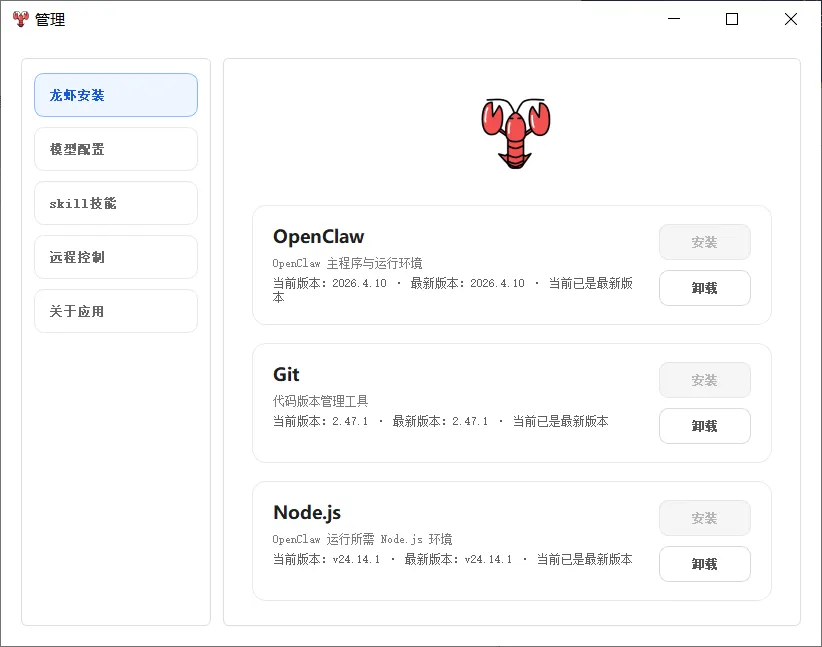
Task: Click the disabled 安装 button for Git
Action: pos(705,380)
